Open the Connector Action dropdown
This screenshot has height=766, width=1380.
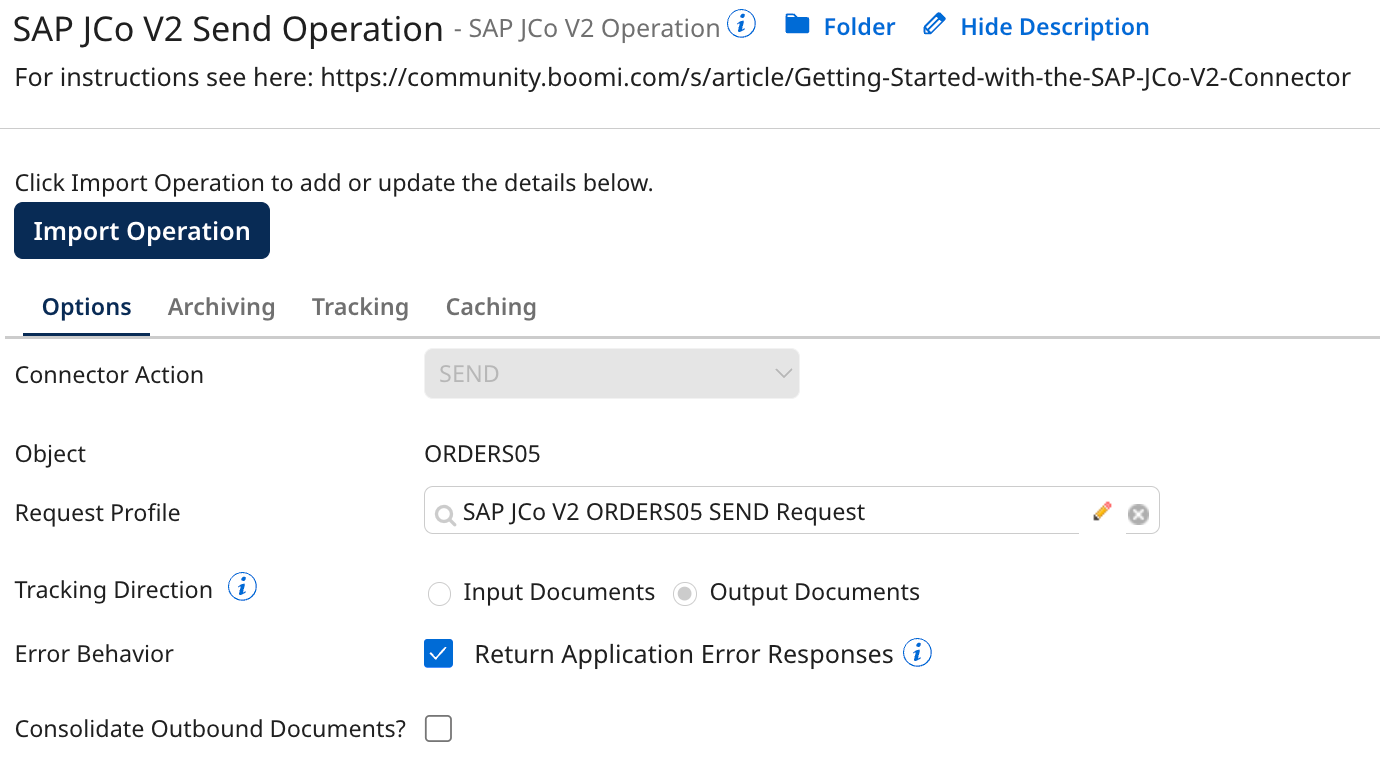611,373
